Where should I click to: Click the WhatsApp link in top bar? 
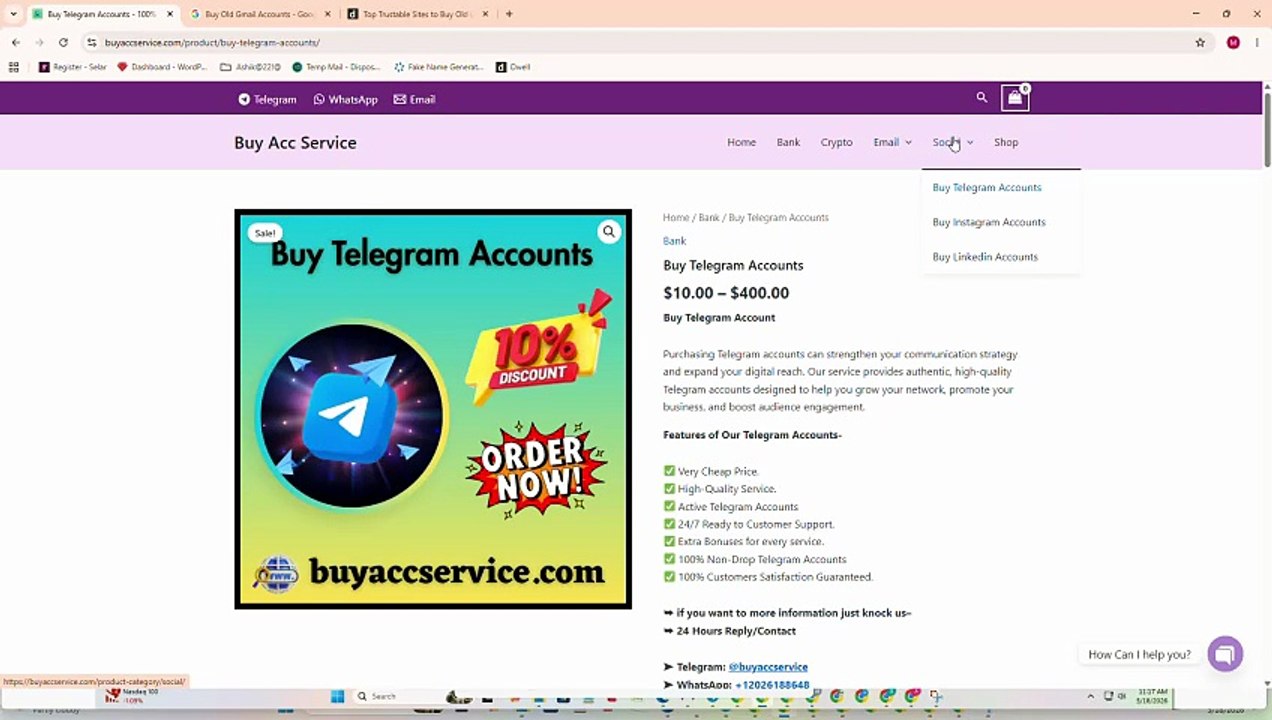[x=345, y=99]
